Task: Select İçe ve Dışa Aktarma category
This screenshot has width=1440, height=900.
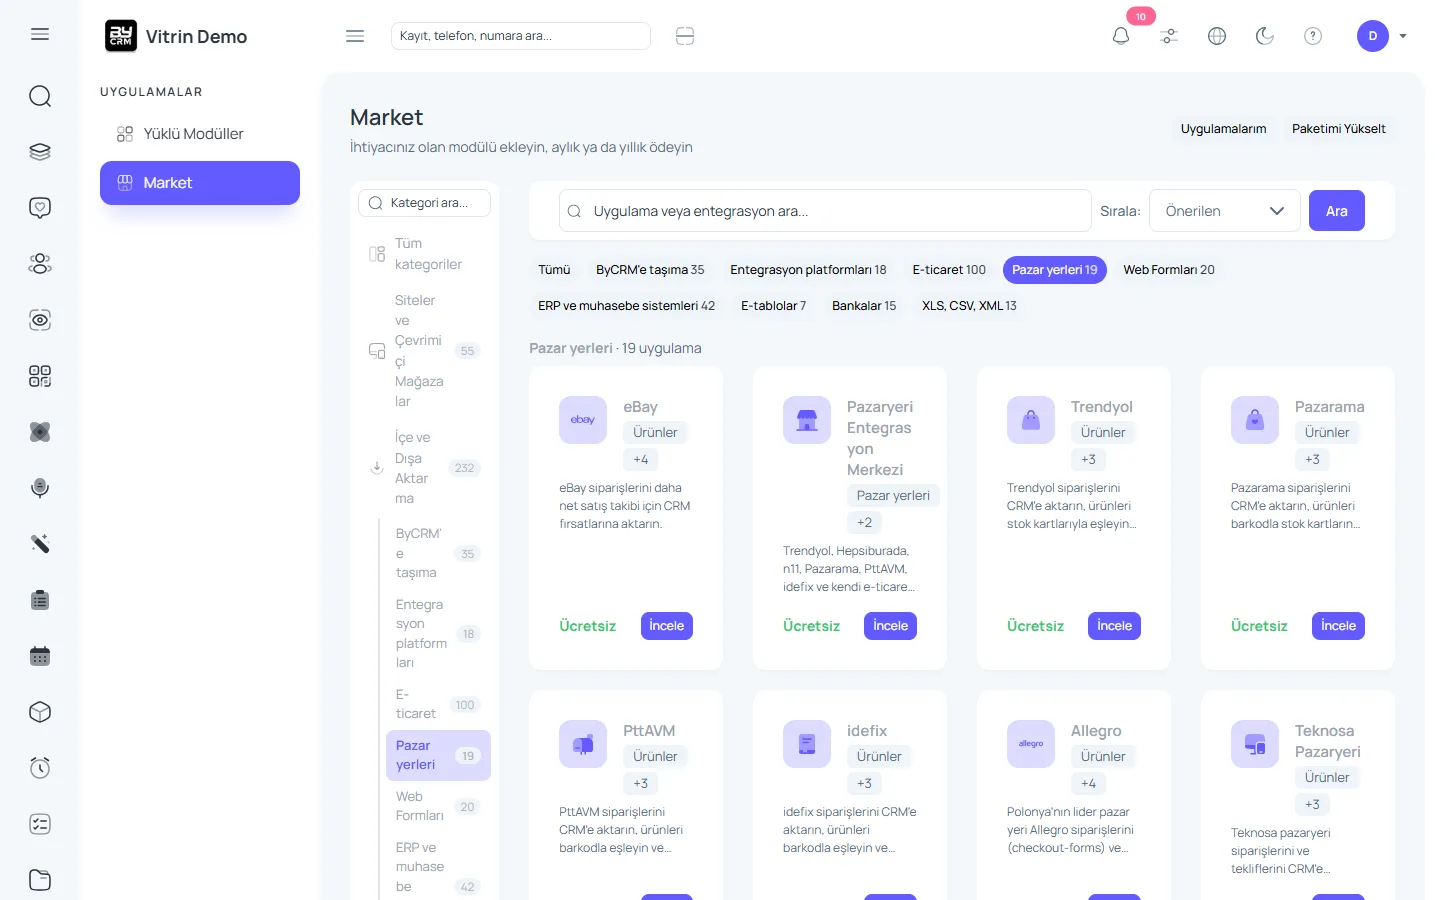Action: (x=425, y=468)
